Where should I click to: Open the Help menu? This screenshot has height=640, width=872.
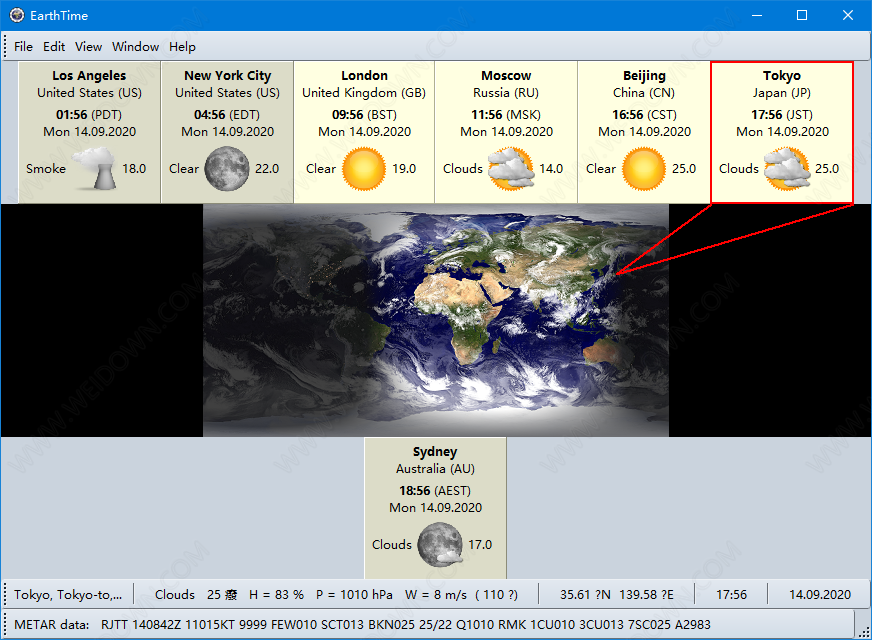click(x=182, y=47)
